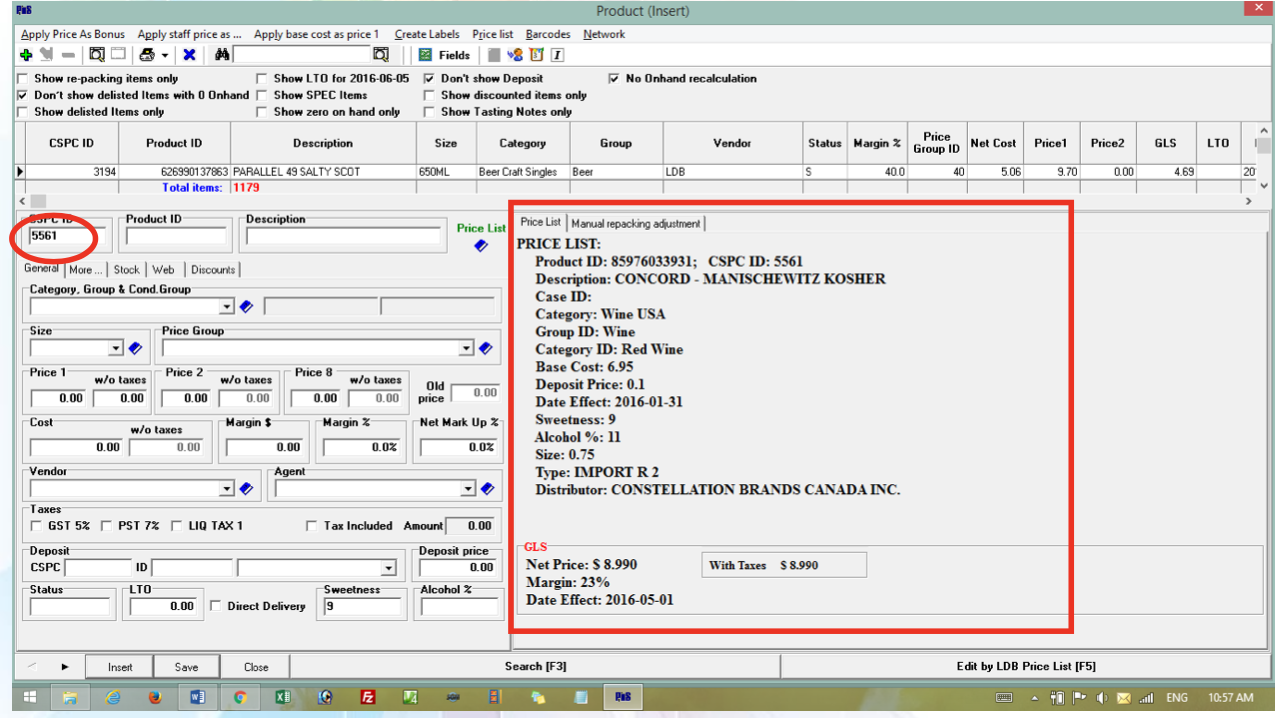Click the blue book icon beside Agent dropdown

[x=487, y=489]
